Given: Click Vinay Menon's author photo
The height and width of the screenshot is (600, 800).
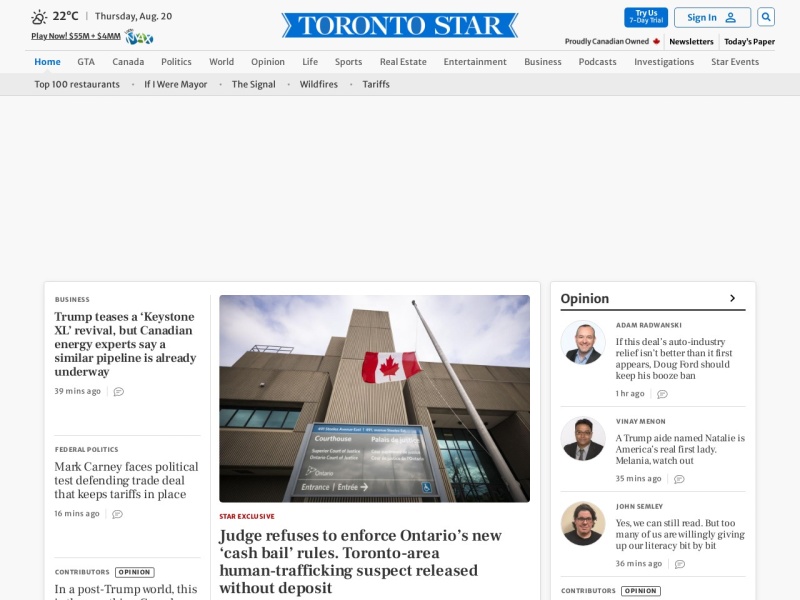Looking at the screenshot, I should click(583, 439).
